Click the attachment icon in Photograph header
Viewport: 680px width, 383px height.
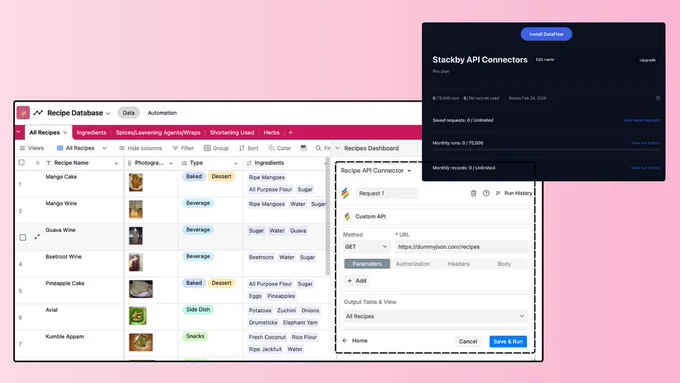[x=129, y=163]
